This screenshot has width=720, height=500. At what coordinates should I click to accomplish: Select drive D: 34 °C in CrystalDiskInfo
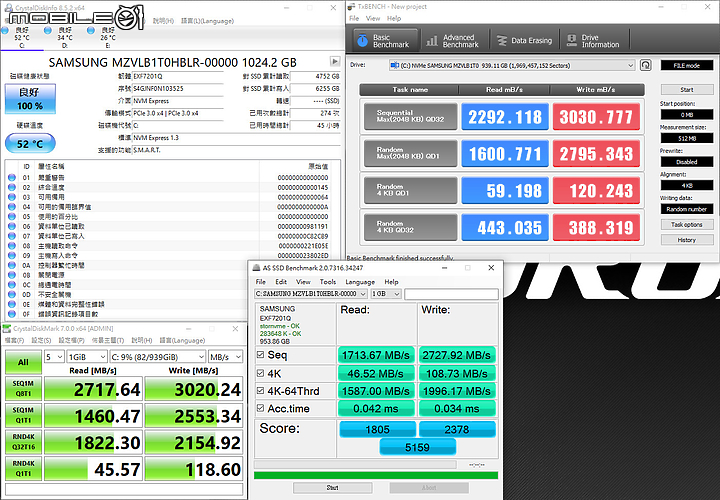pos(65,38)
